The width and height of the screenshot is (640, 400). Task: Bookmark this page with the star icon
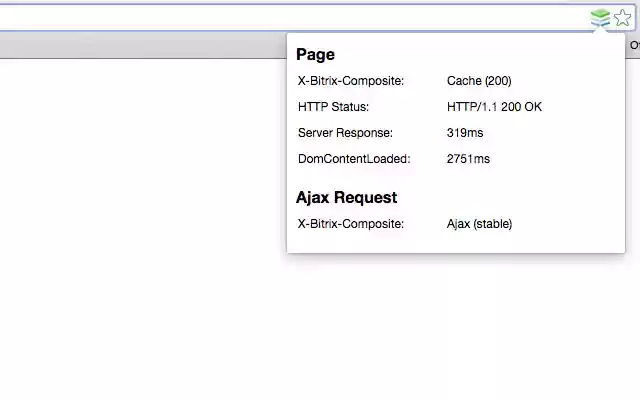(x=622, y=18)
